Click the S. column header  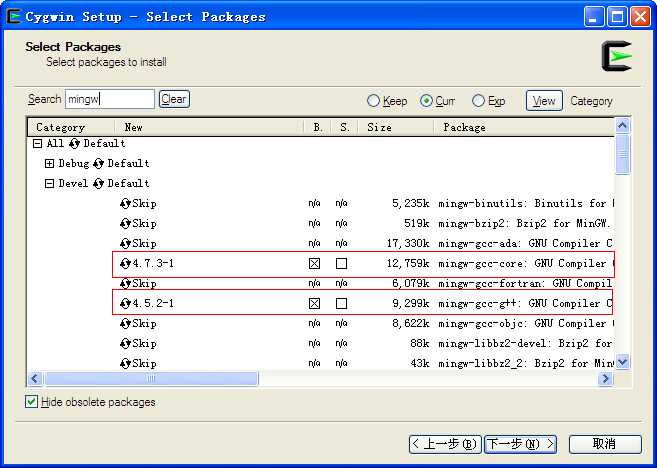pos(345,127)
